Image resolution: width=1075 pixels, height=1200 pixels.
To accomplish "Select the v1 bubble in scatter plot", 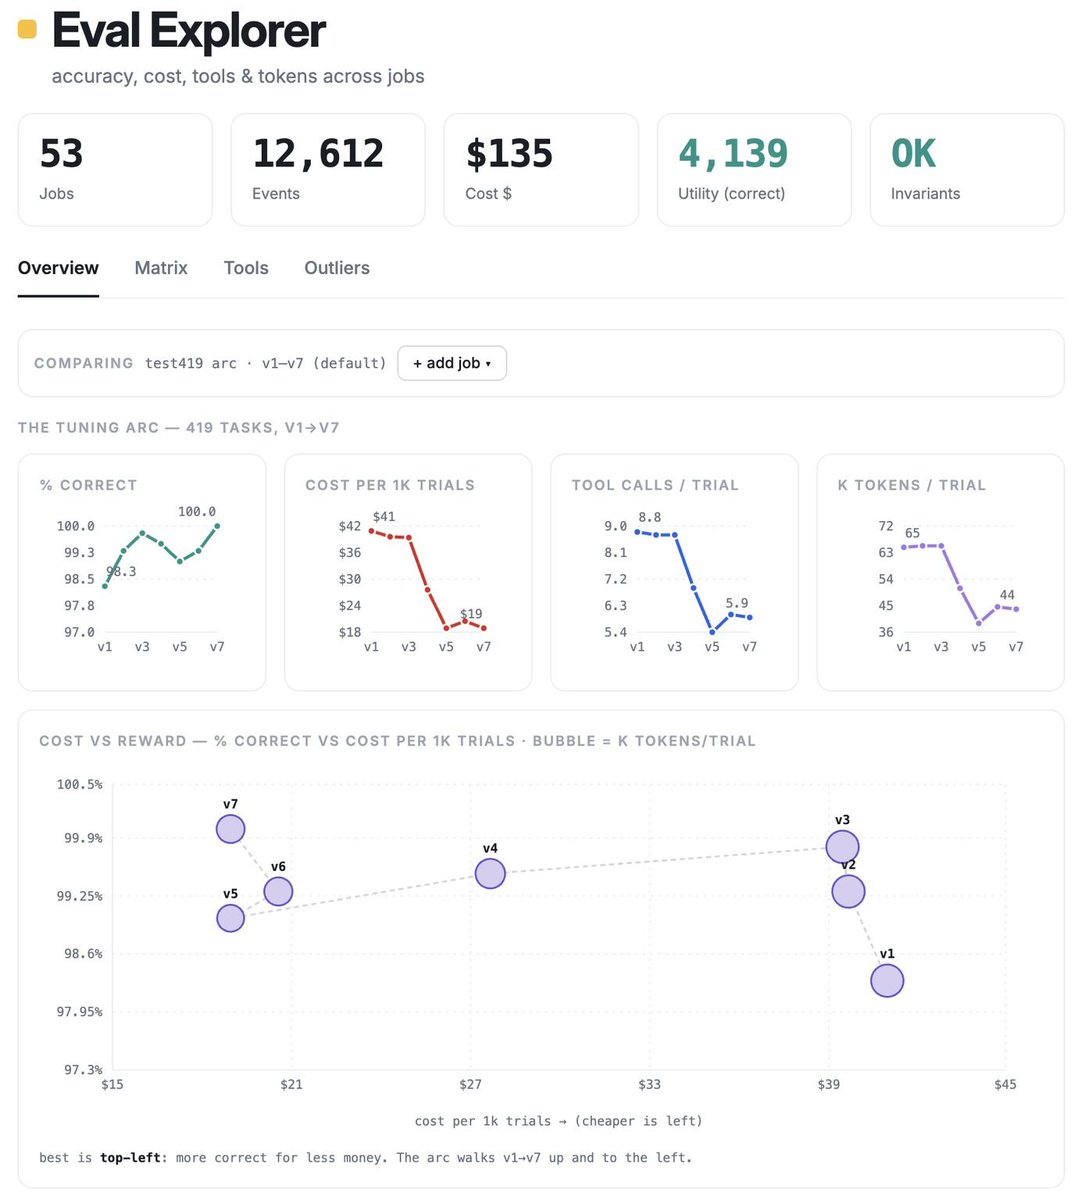I will (x=887, y=981).
